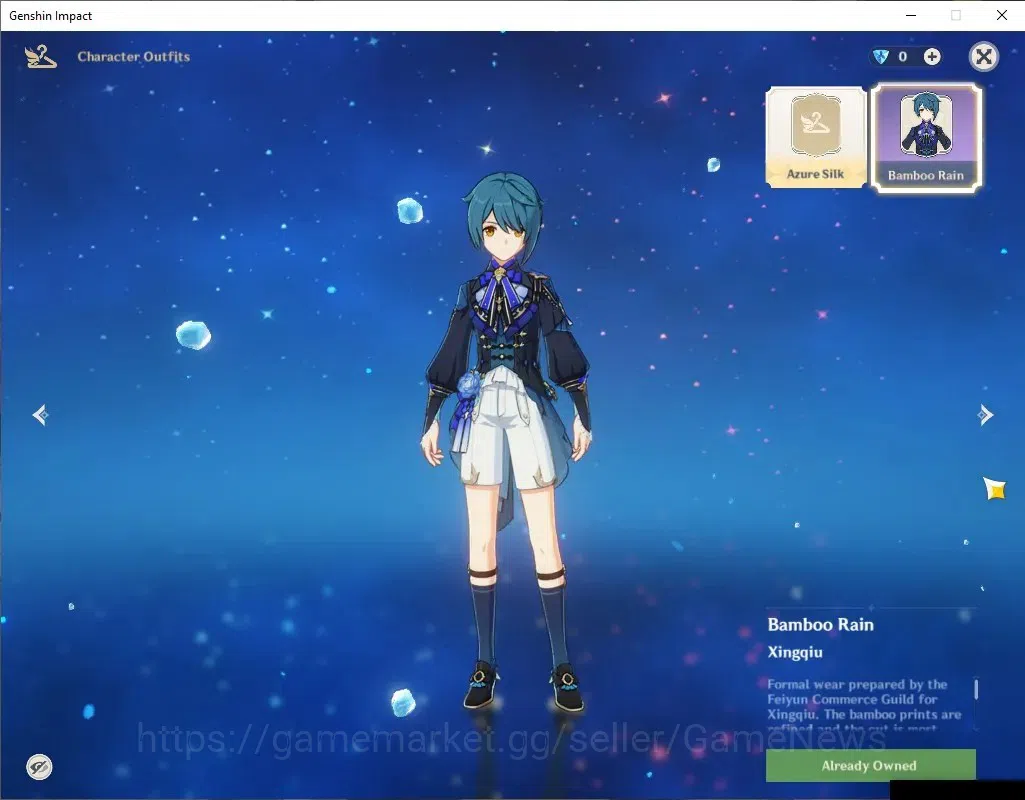The height and width of the screenshot is (800, 1025).
Task: Minimize the Genshin Impact window
Action: click(x=911, y=15)
